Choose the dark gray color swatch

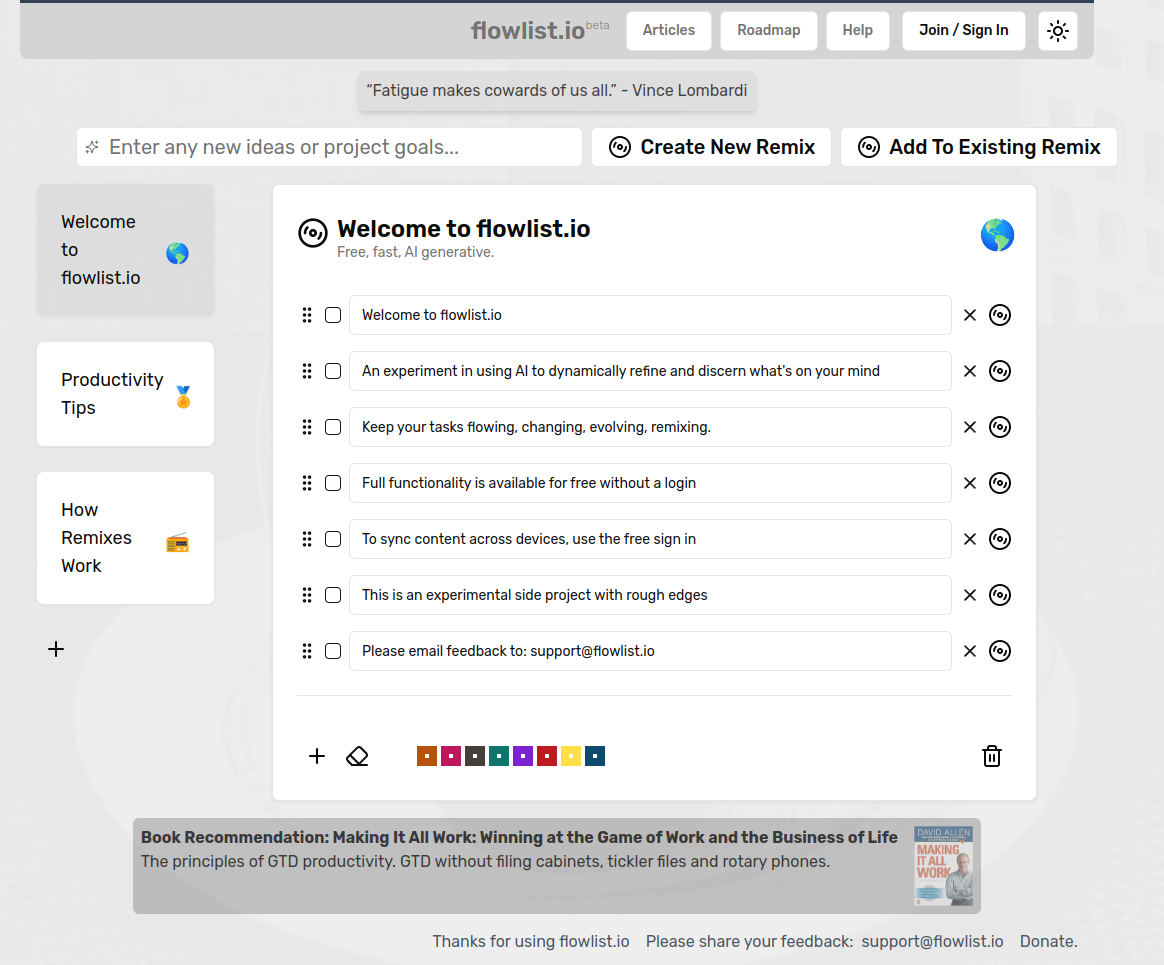(475, 756)
